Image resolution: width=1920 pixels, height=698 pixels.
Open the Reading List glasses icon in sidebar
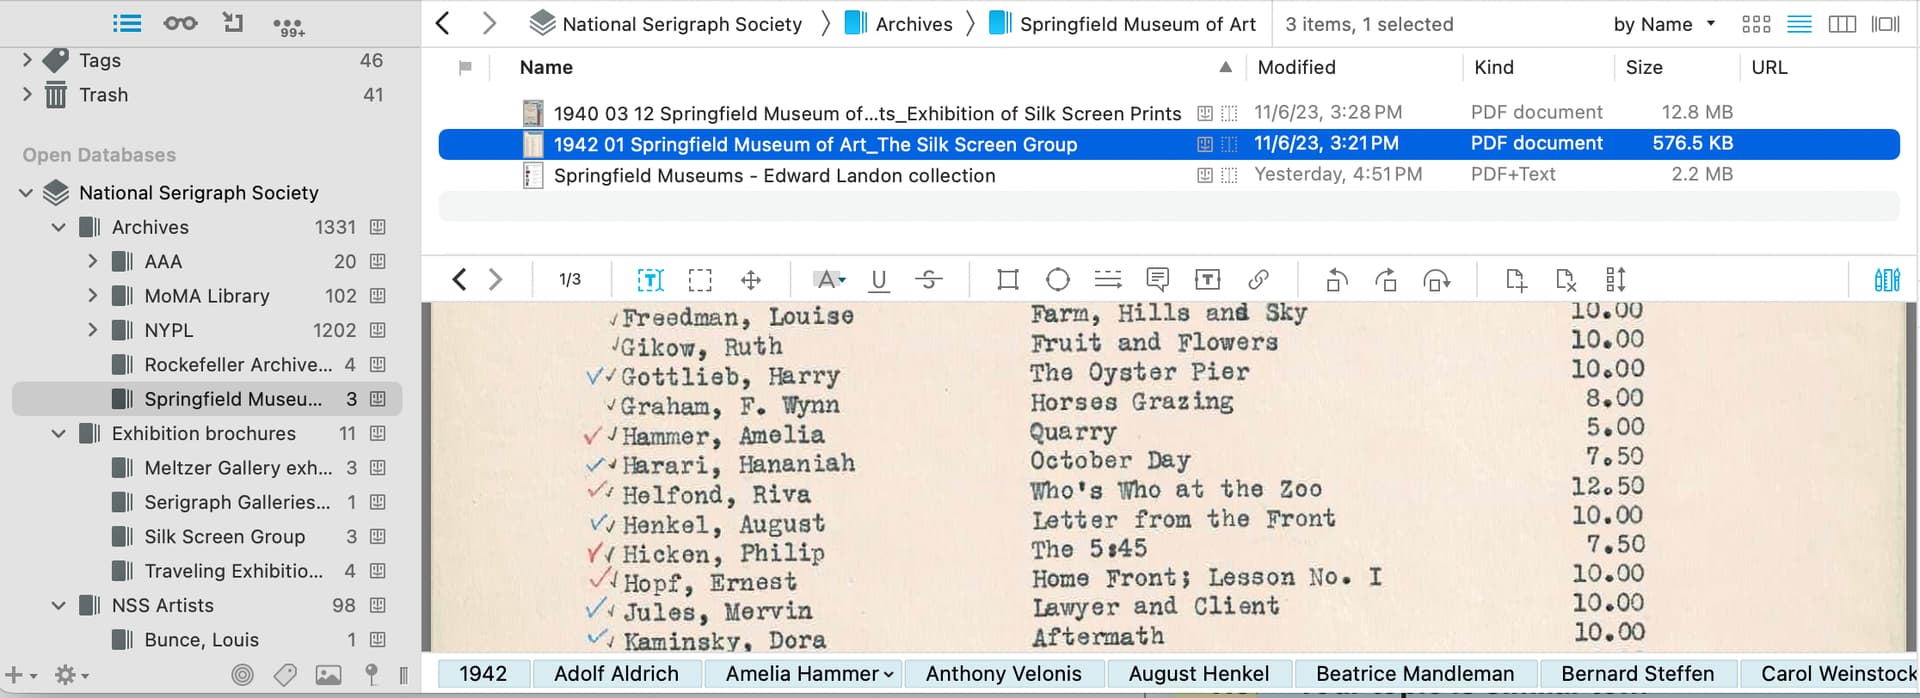point(180,23)
